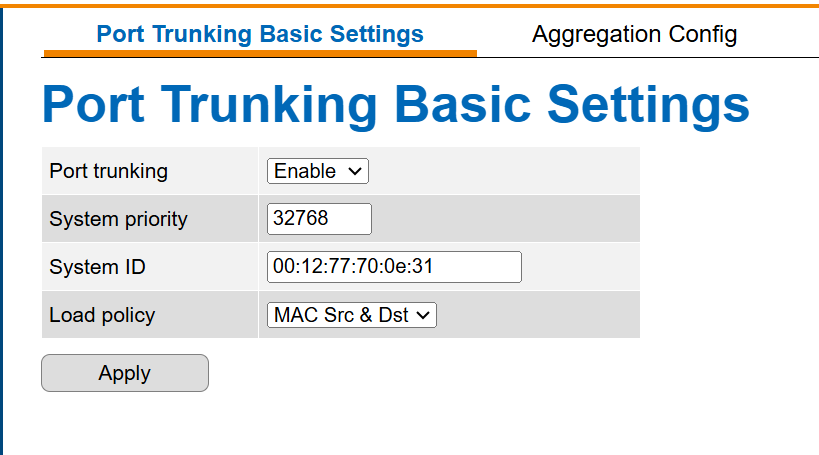The image size is (819, 455).
Task: Click the Port trunking row label
Action: (x=109, y=171)
